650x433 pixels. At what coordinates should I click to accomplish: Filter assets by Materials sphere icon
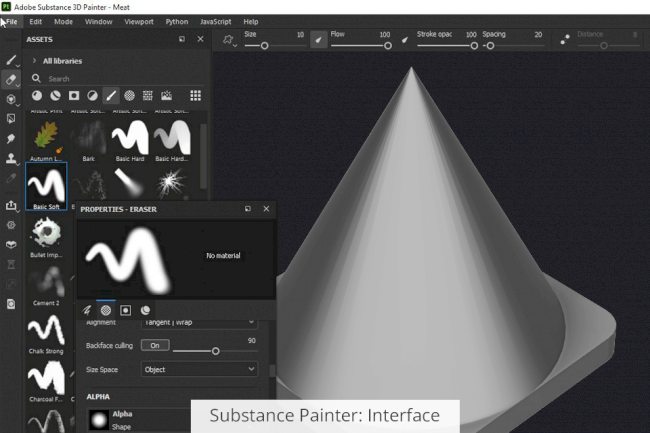point(37,96)
